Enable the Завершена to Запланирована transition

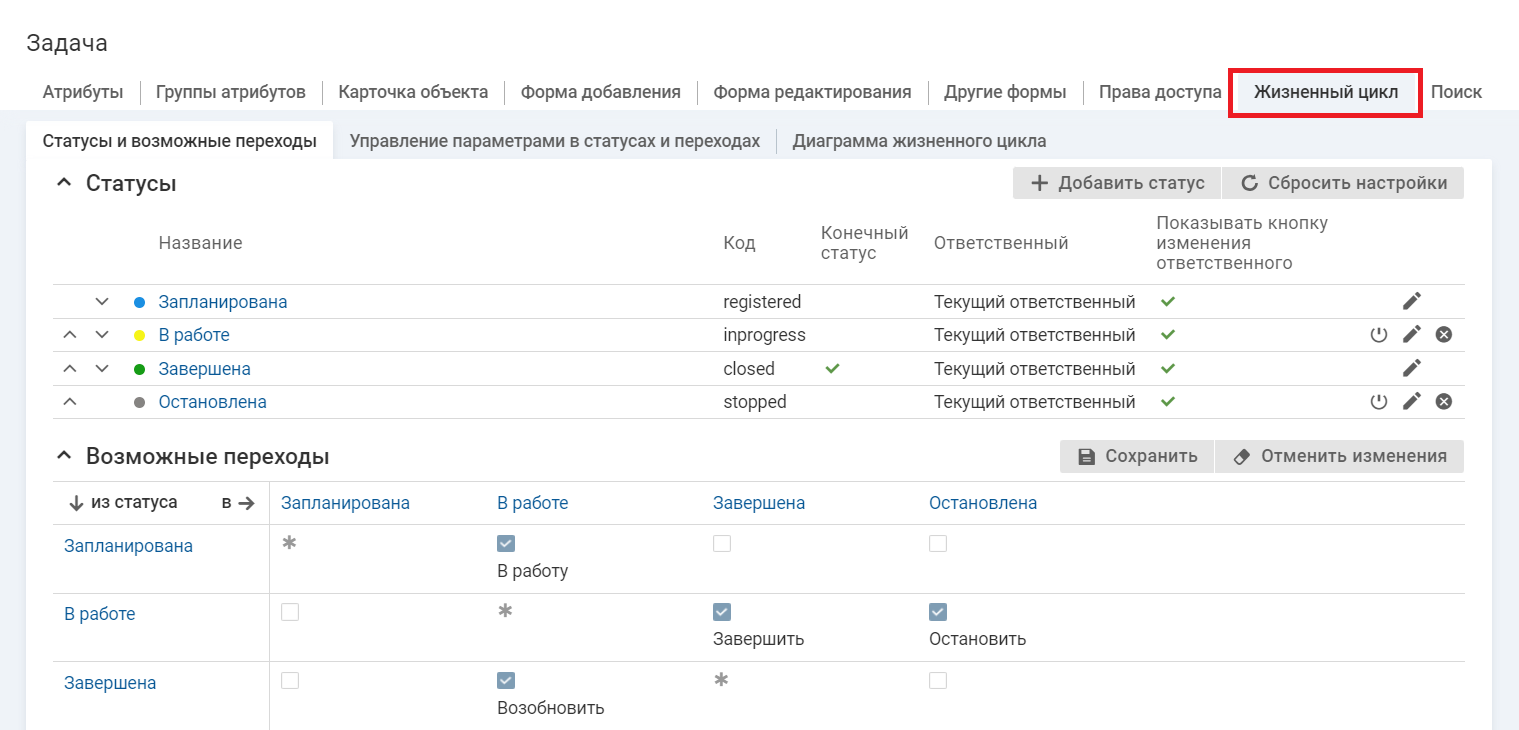tap(290, 681)
